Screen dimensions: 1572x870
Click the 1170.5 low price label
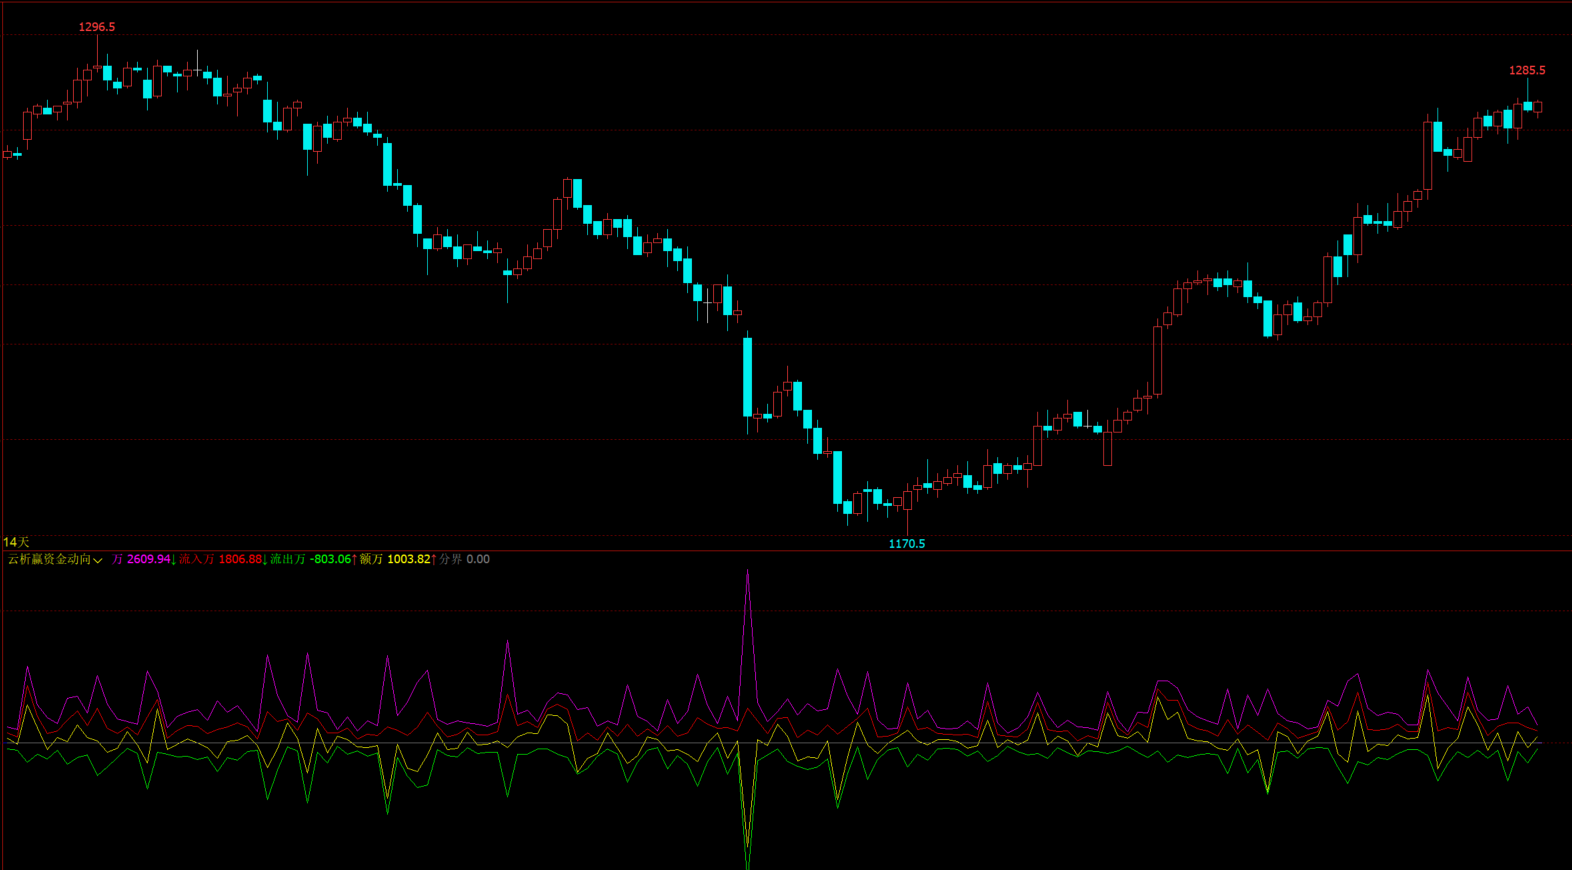tap(907, 544)
